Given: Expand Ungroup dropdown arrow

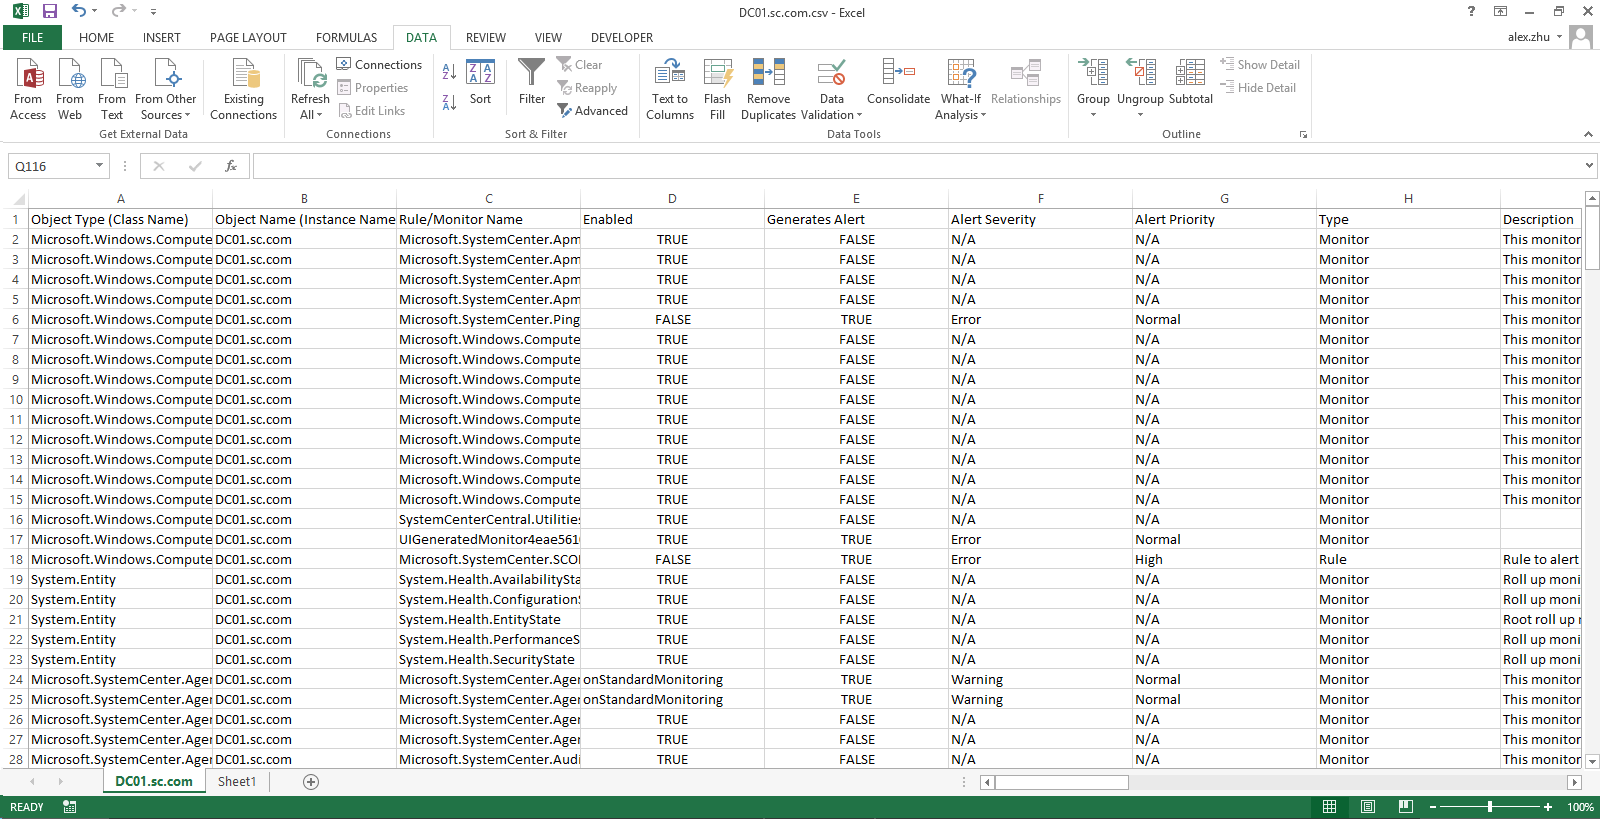Looking at the screenshot, I should point(1140,115).
